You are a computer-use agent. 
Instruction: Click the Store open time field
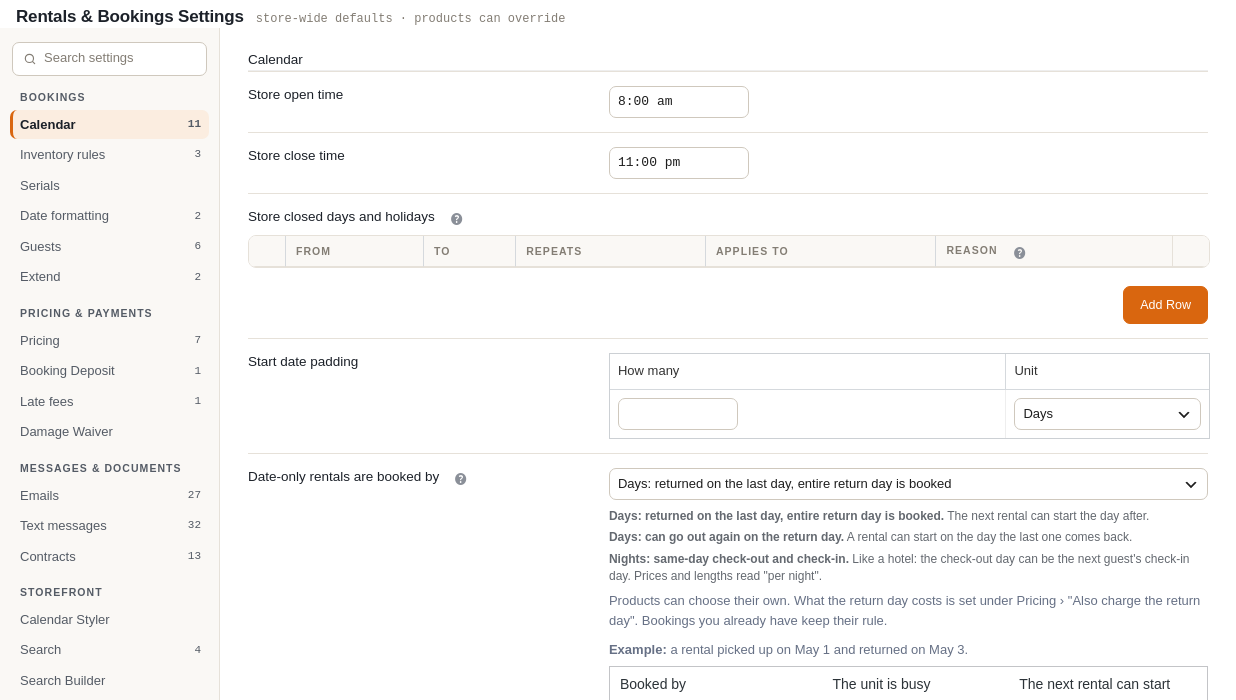(679, 102)
